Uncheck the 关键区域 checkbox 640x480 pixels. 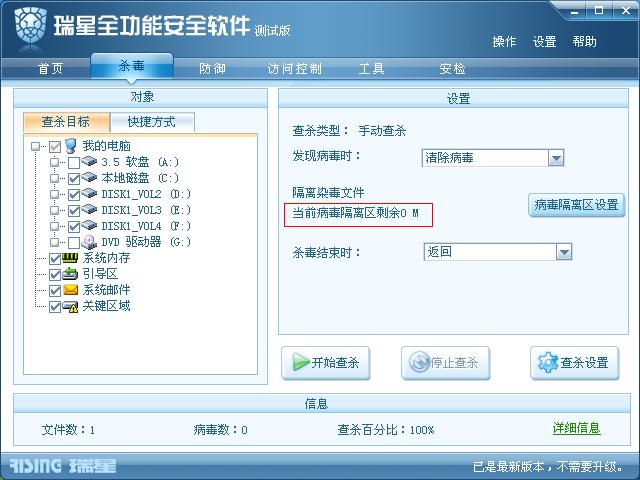point(55,307)
